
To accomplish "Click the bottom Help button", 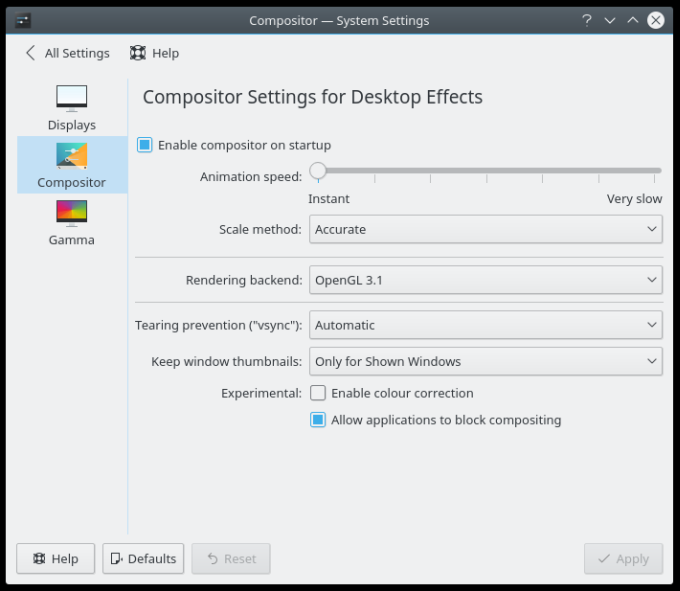I will [56, 558].
